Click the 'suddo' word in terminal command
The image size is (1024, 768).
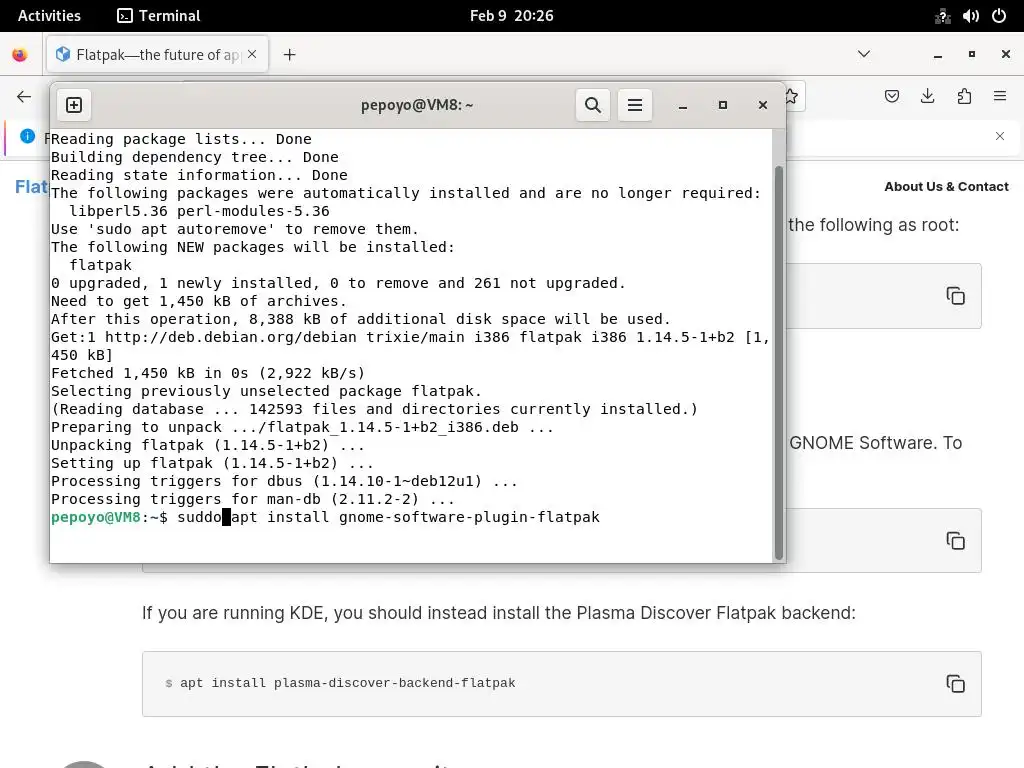point(199,517)
